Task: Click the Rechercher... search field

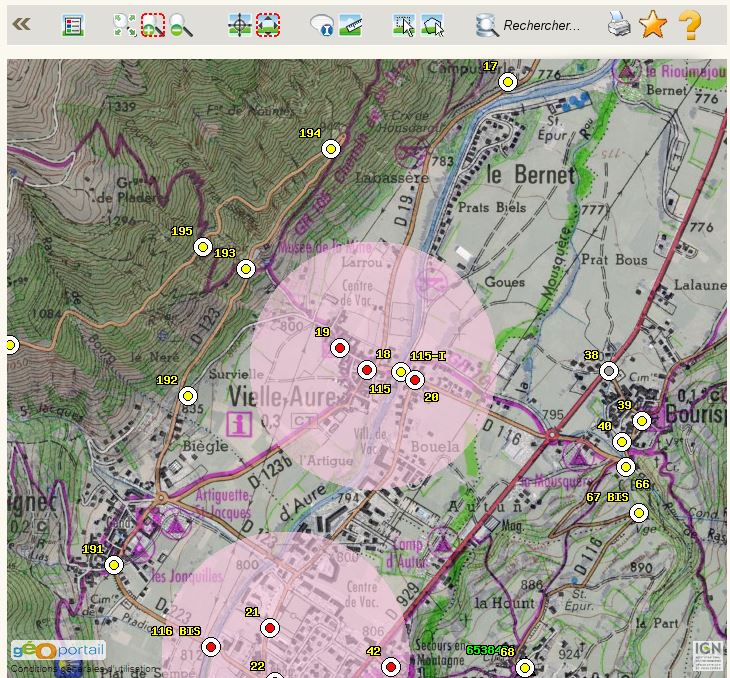Action: (542, 25)
